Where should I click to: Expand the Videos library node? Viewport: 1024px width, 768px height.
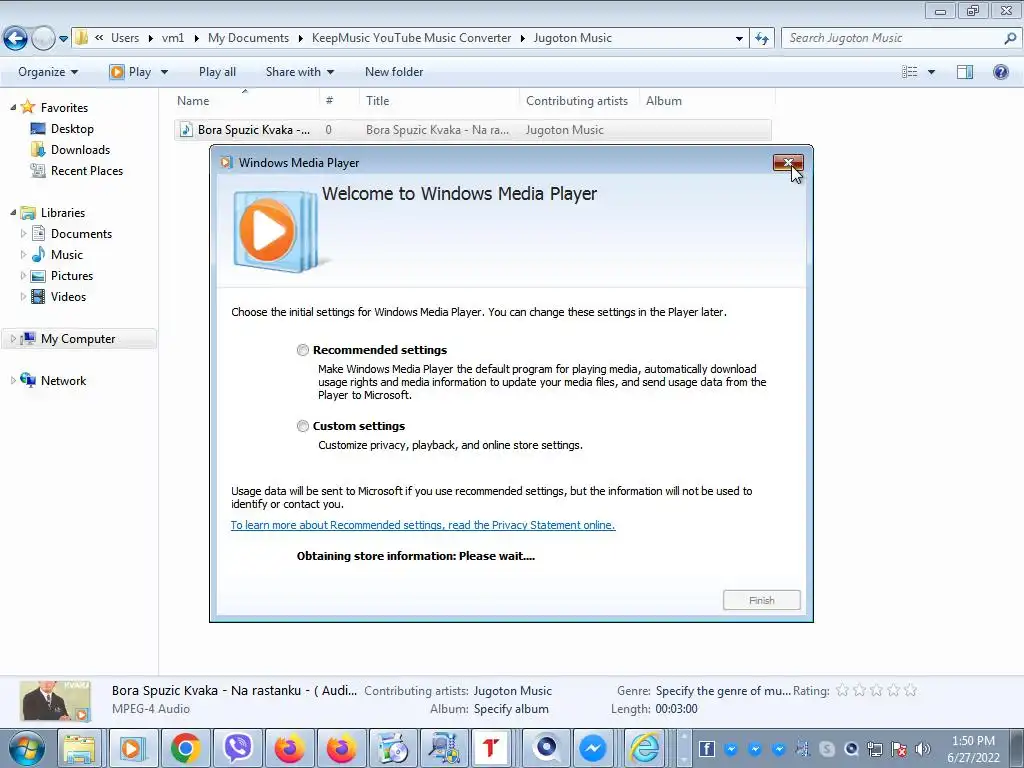(x=24, y=296)
